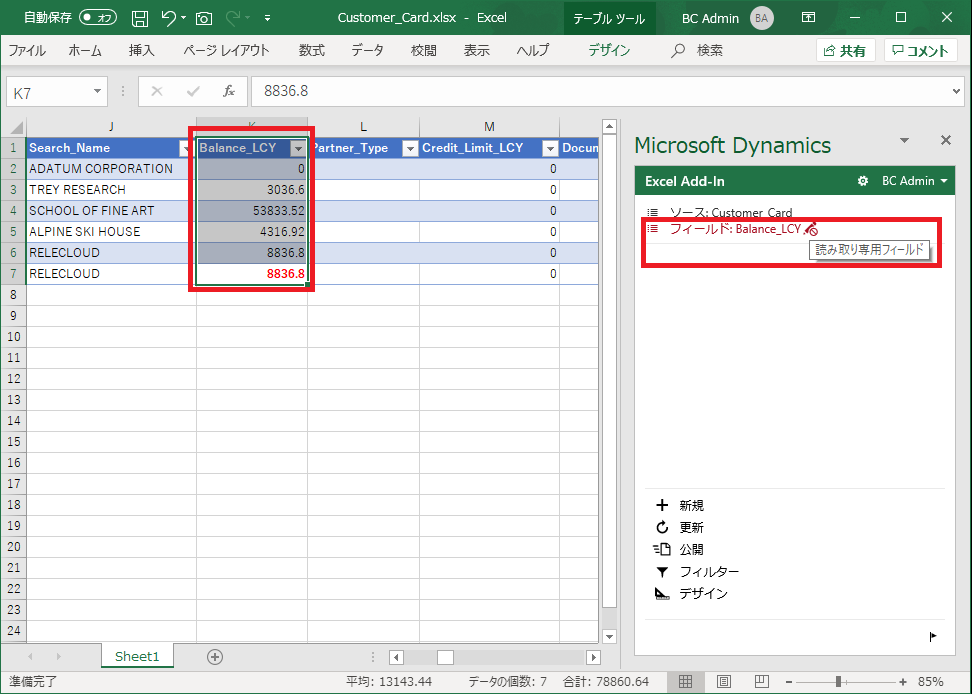
Task: Open the データ tab
Action: pyautogui.click(x=368, y=50)
